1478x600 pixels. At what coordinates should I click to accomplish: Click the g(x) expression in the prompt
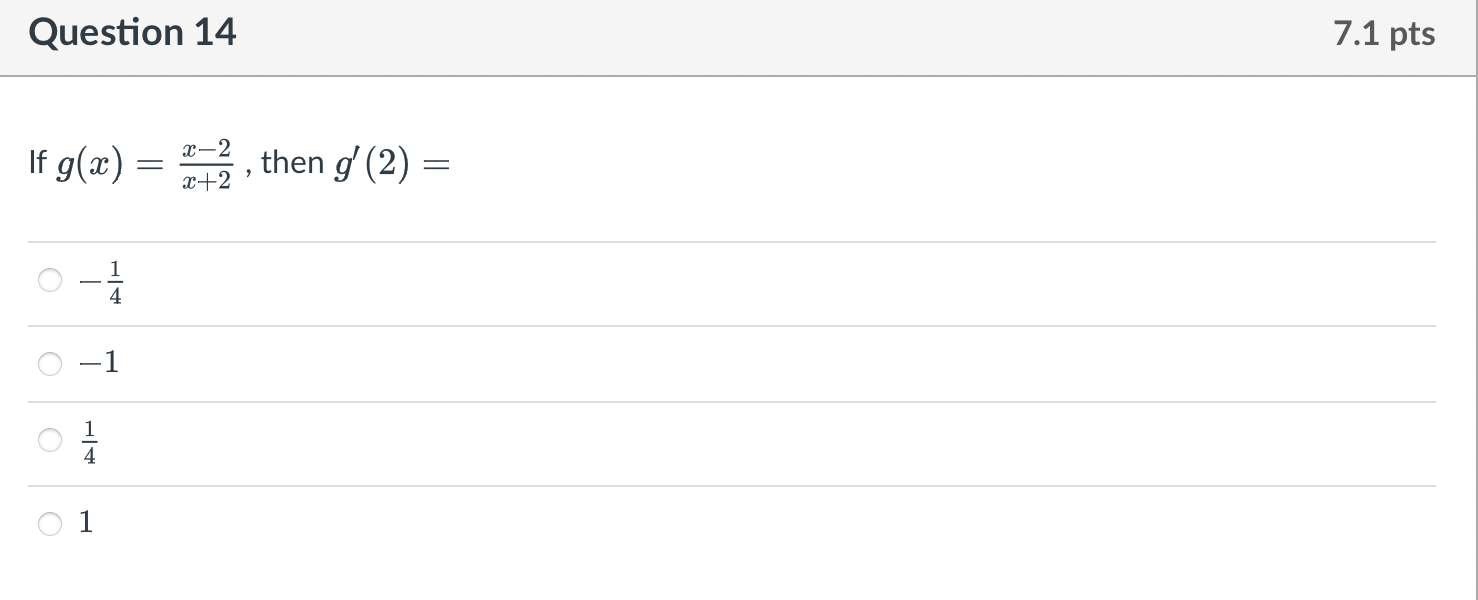(90, 165)
